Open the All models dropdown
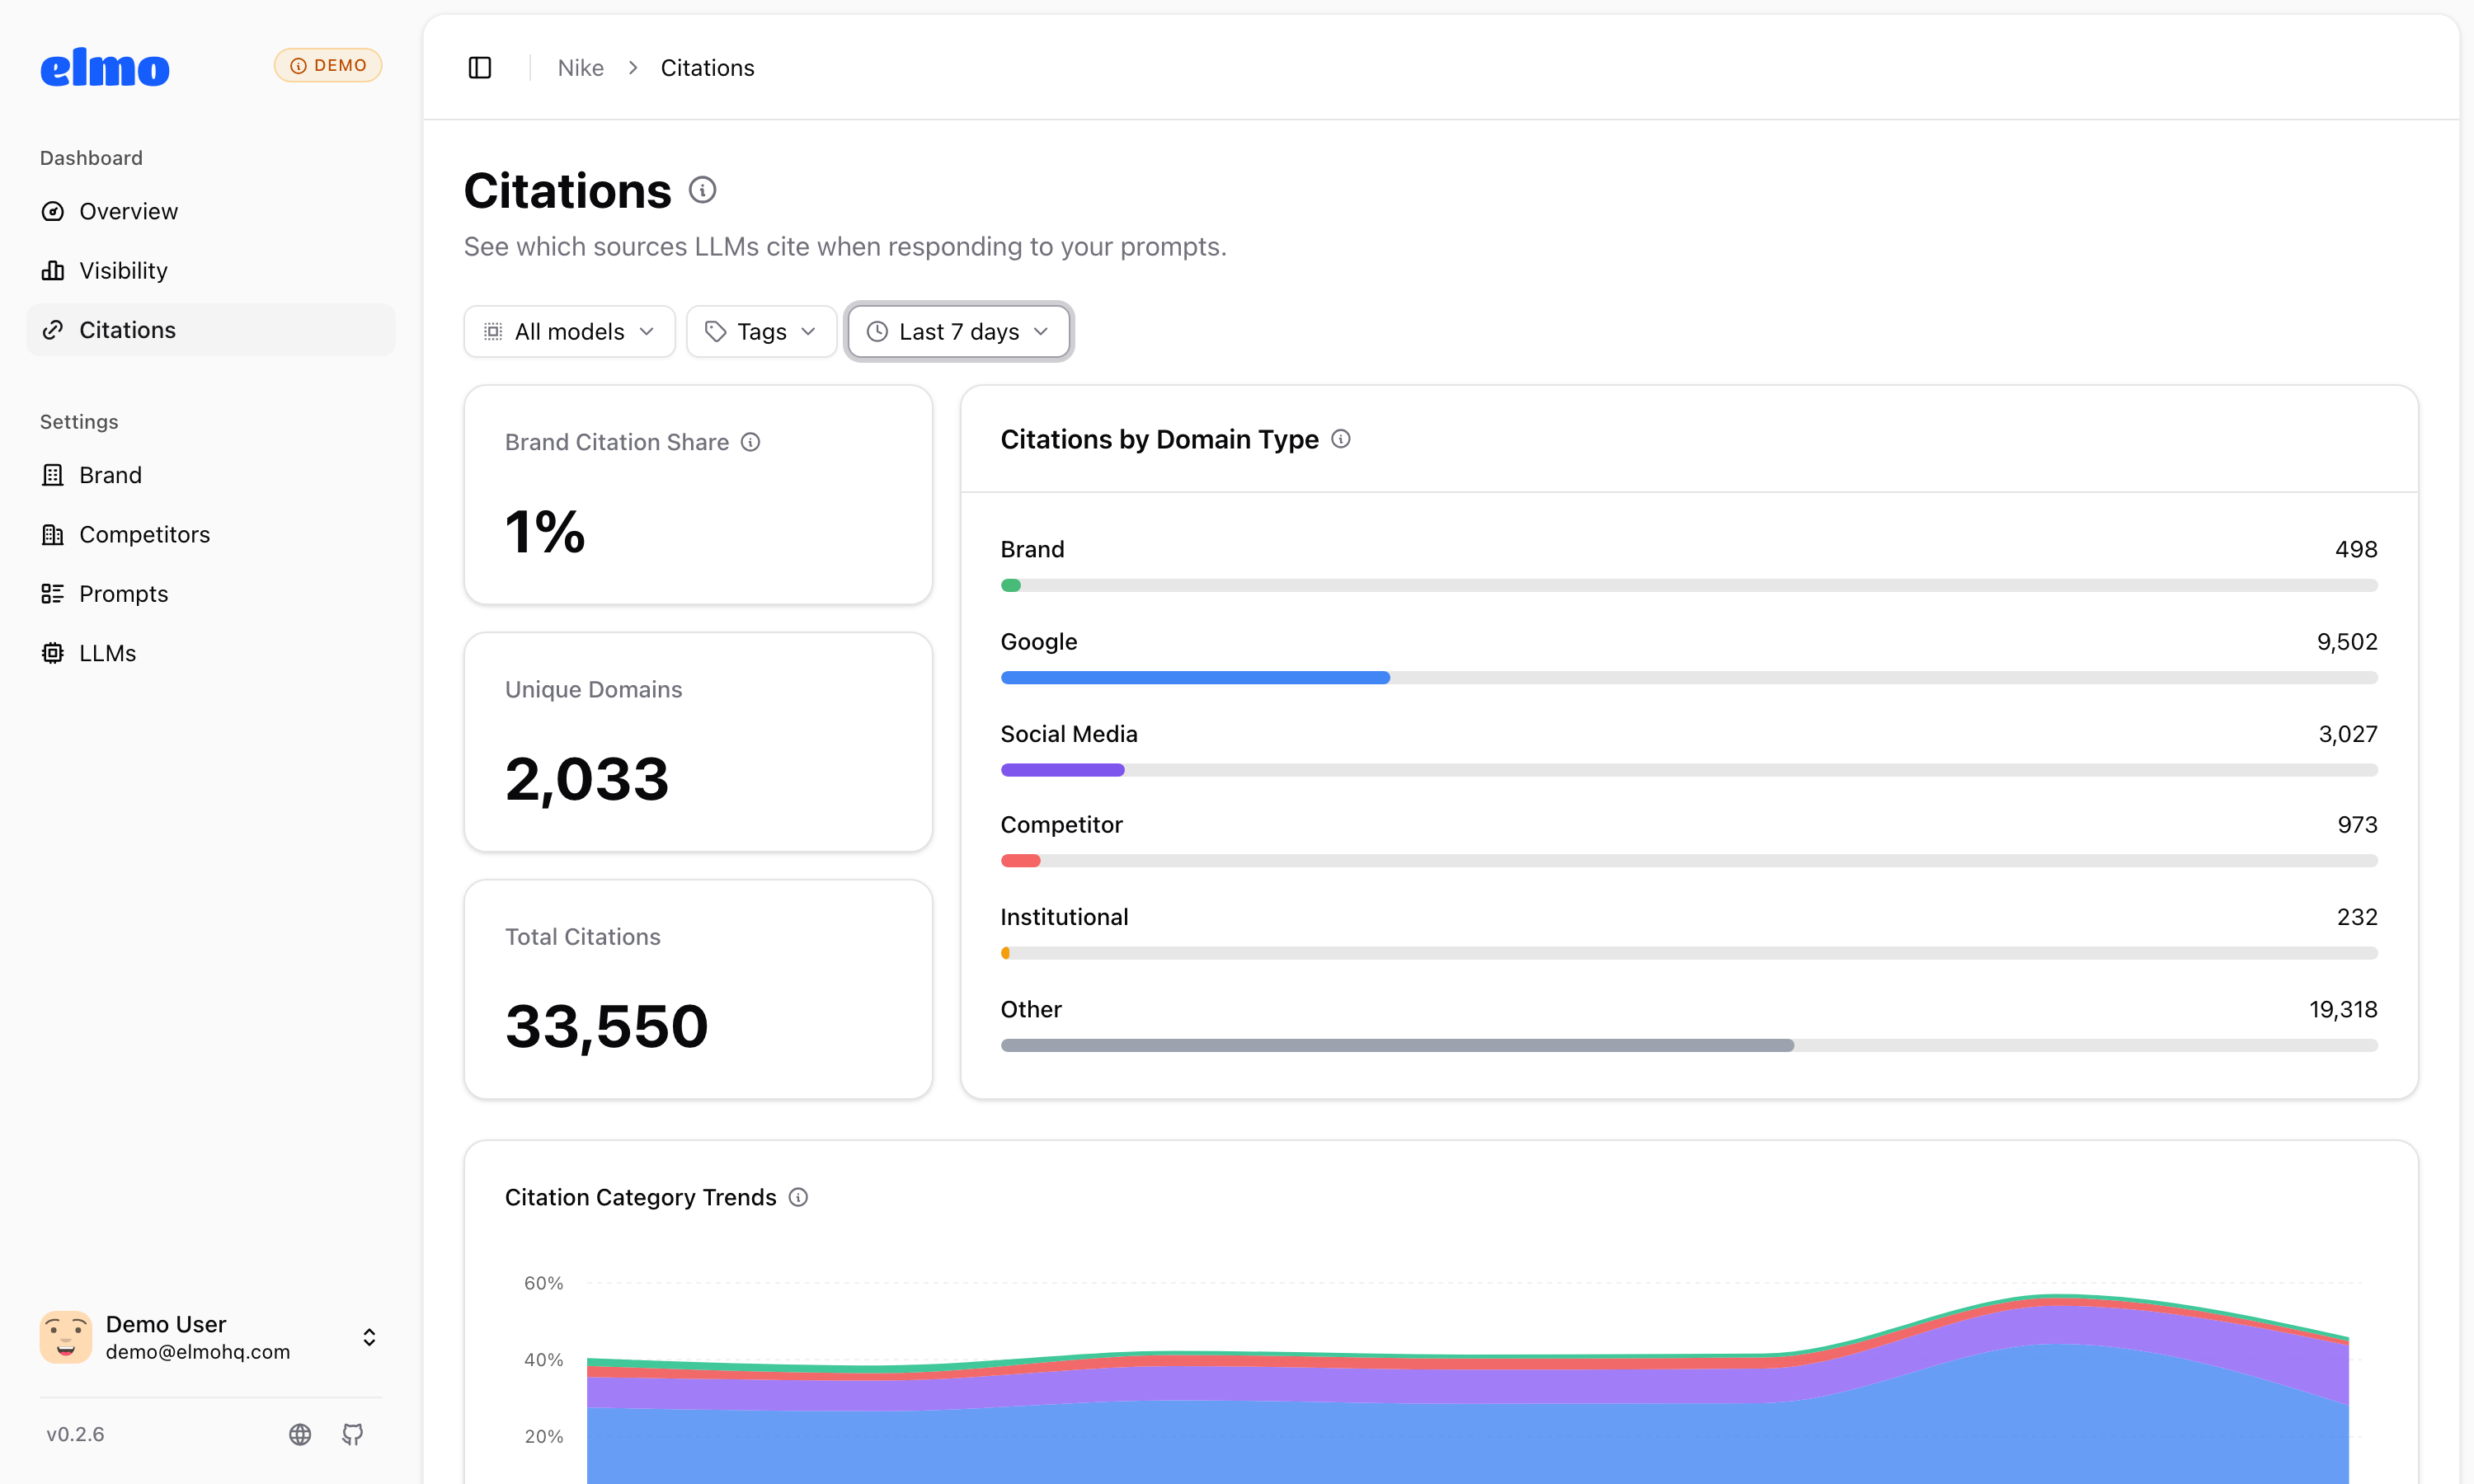Screen dimensions: 2474x1484 click(x=569, y=331)
